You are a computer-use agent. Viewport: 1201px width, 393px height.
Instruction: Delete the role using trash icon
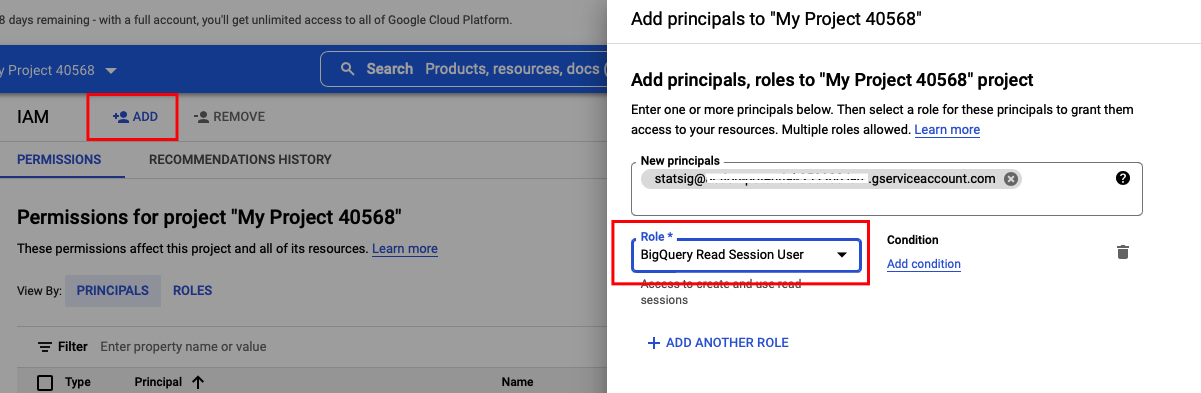coord(1122,252)
